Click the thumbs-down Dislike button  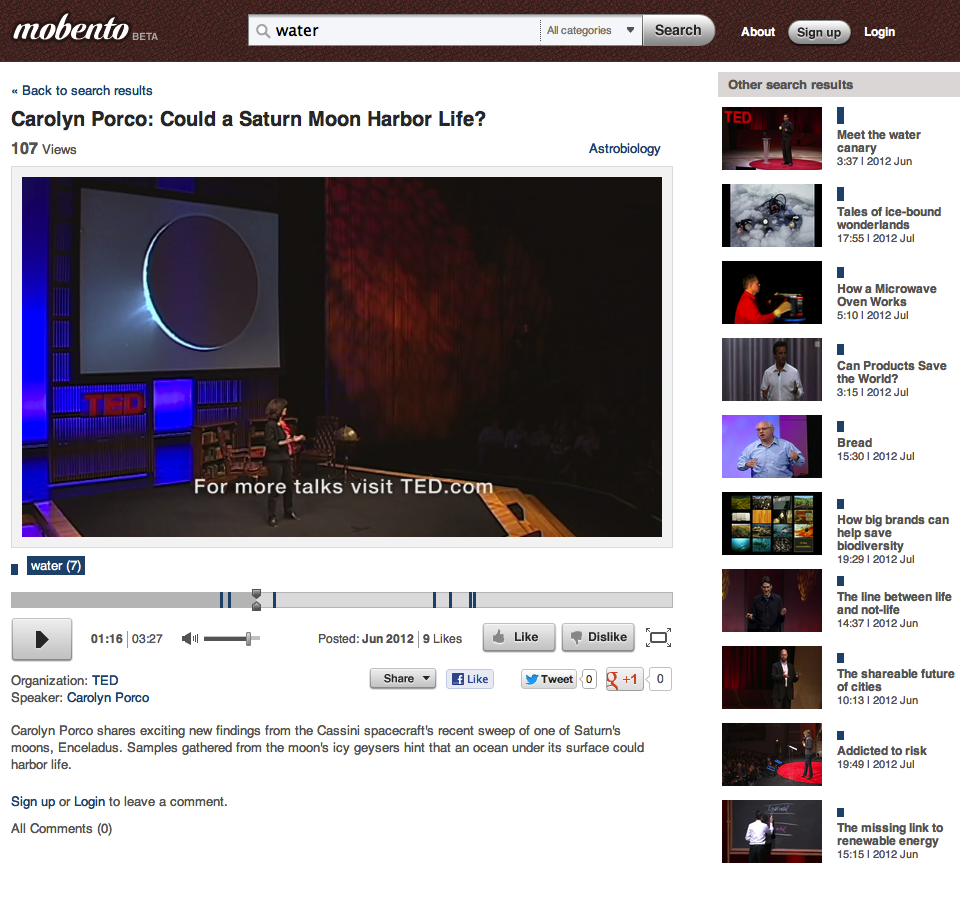598,637
